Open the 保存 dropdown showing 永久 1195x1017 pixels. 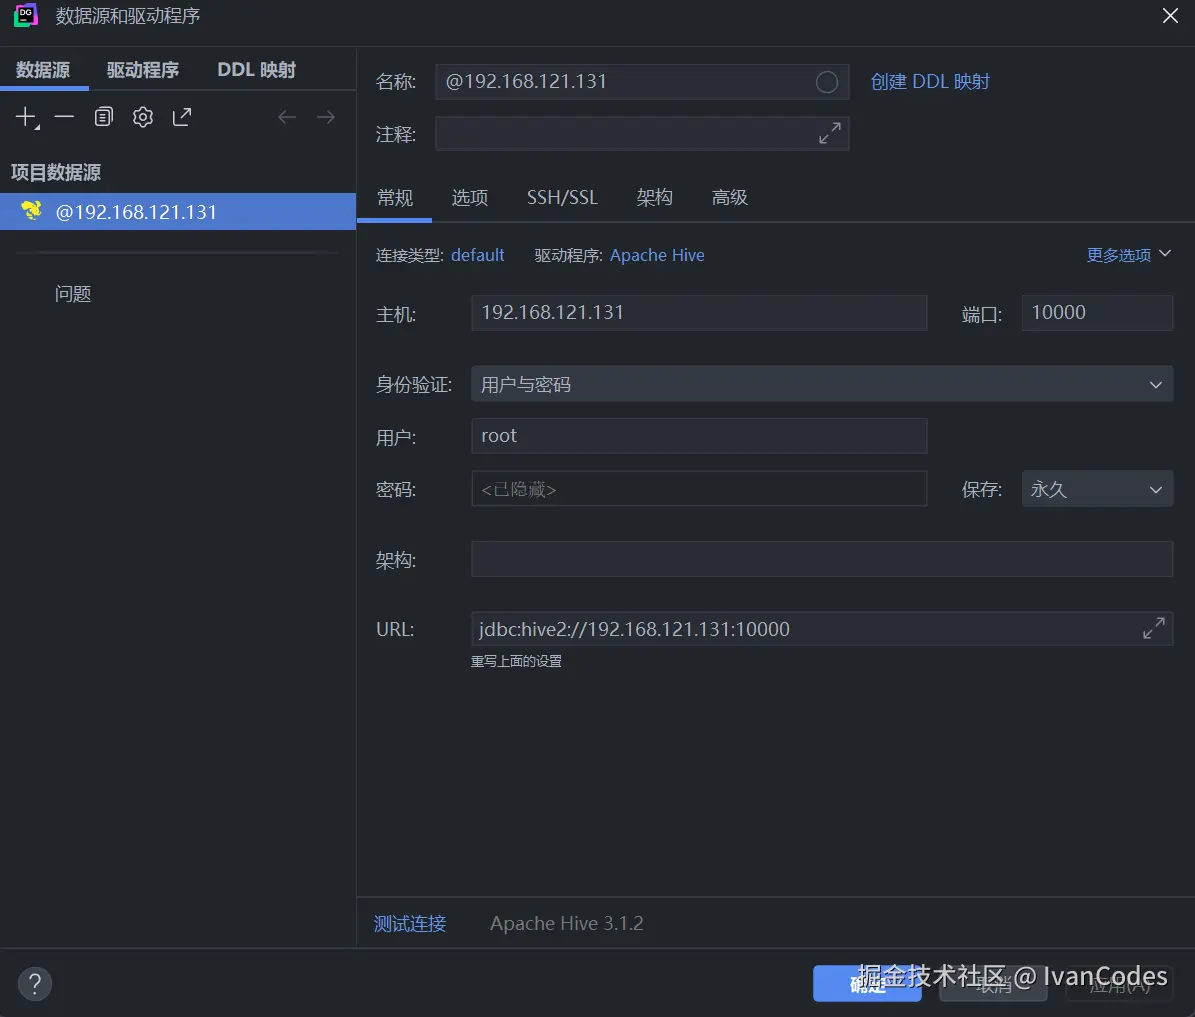(1097, 489)
